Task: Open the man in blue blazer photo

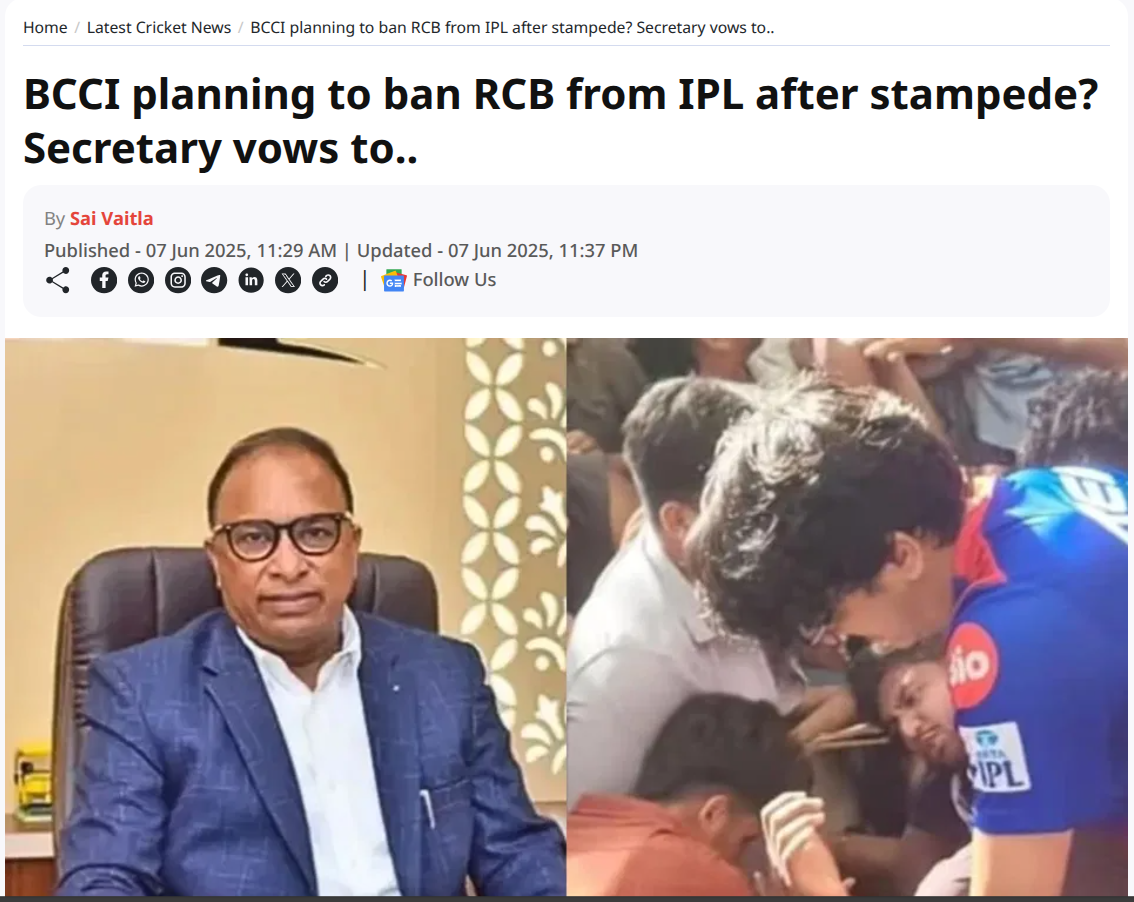Action: (x=286, y=617)
